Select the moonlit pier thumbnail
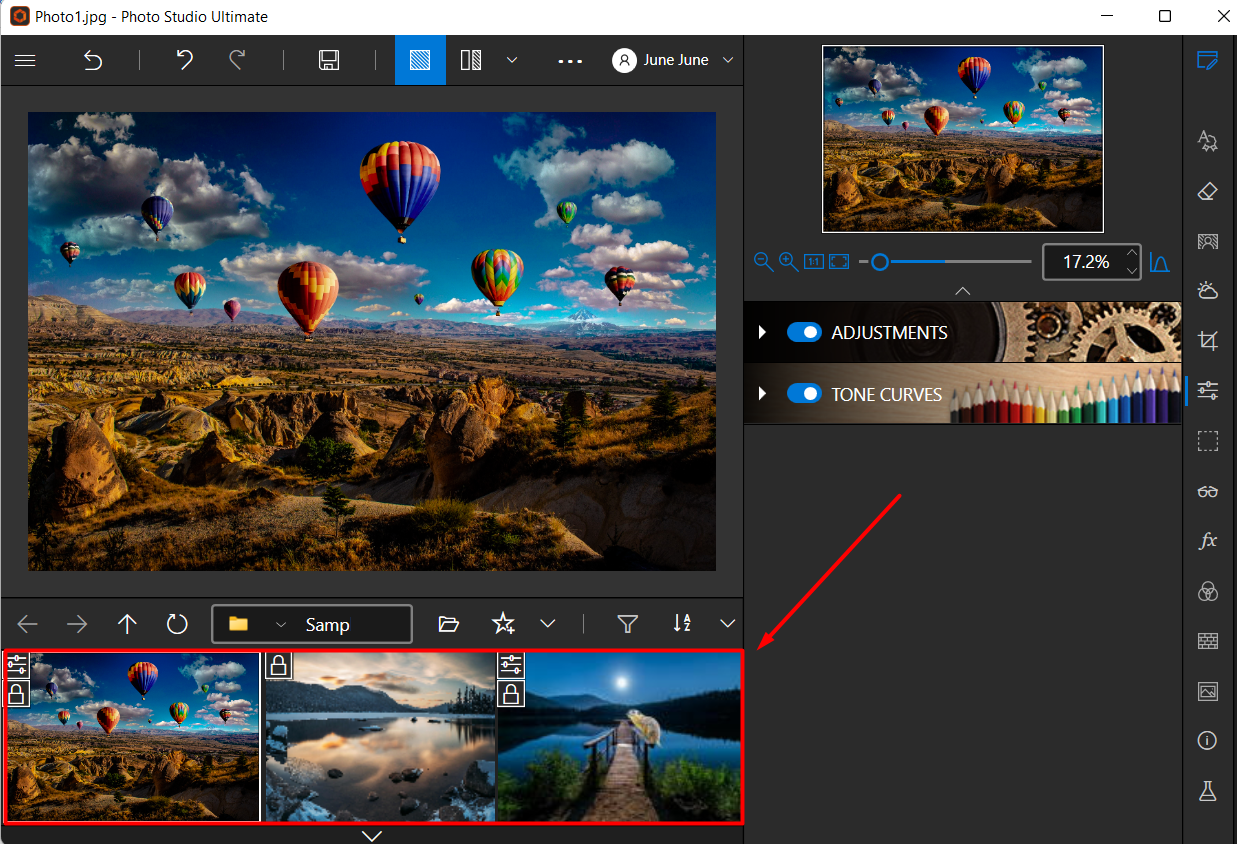The image size is (1237, 844). pos(619,737)
